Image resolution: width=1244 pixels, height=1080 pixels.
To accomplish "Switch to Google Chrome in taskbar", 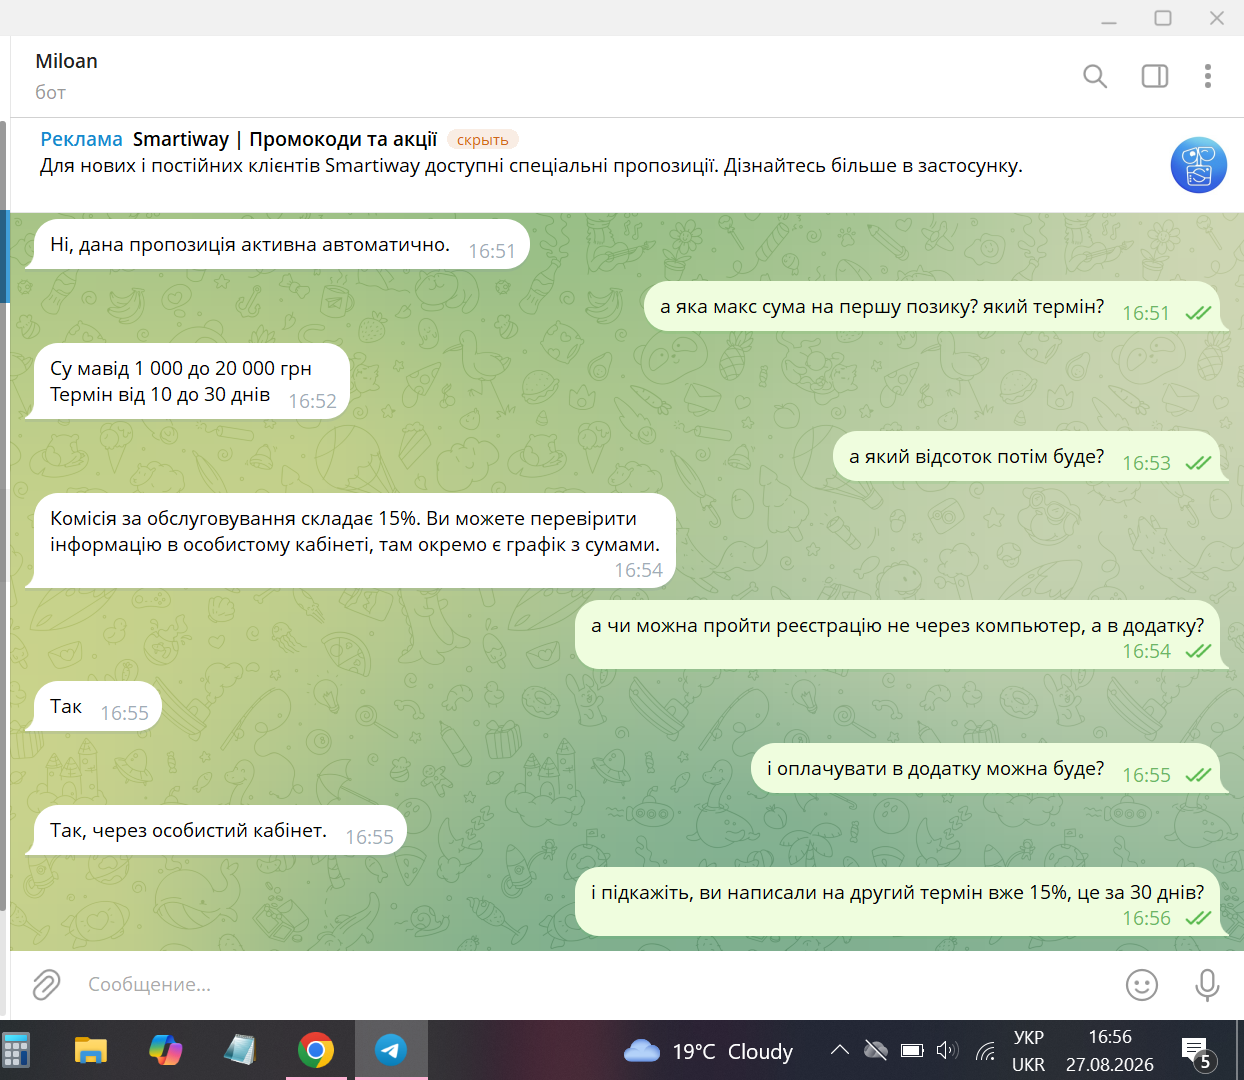I will 316,1051.
